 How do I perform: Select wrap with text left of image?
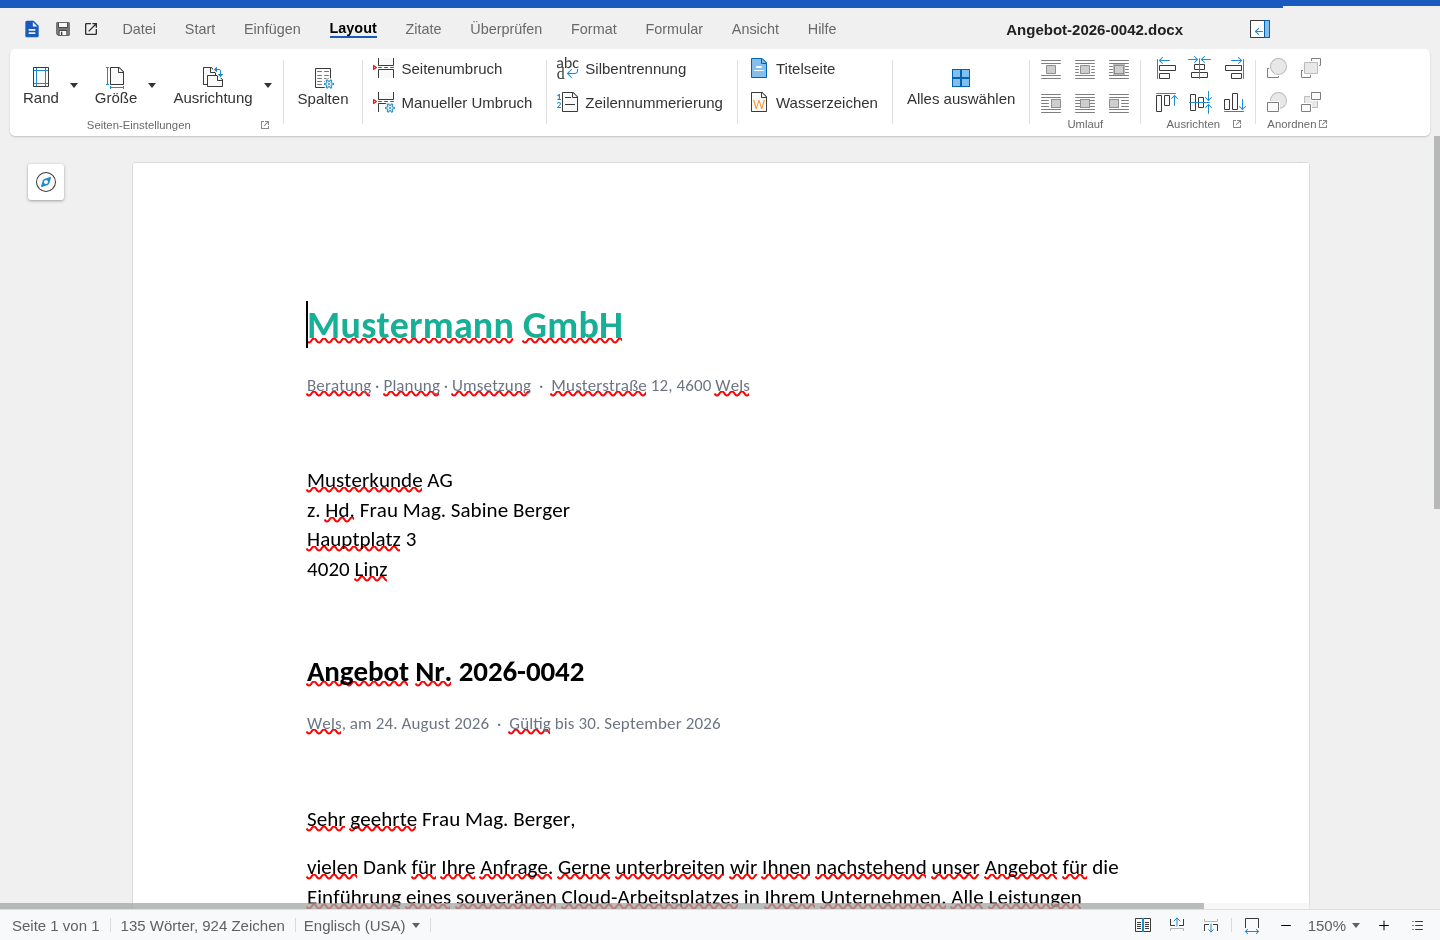(x=1051, y=102)
